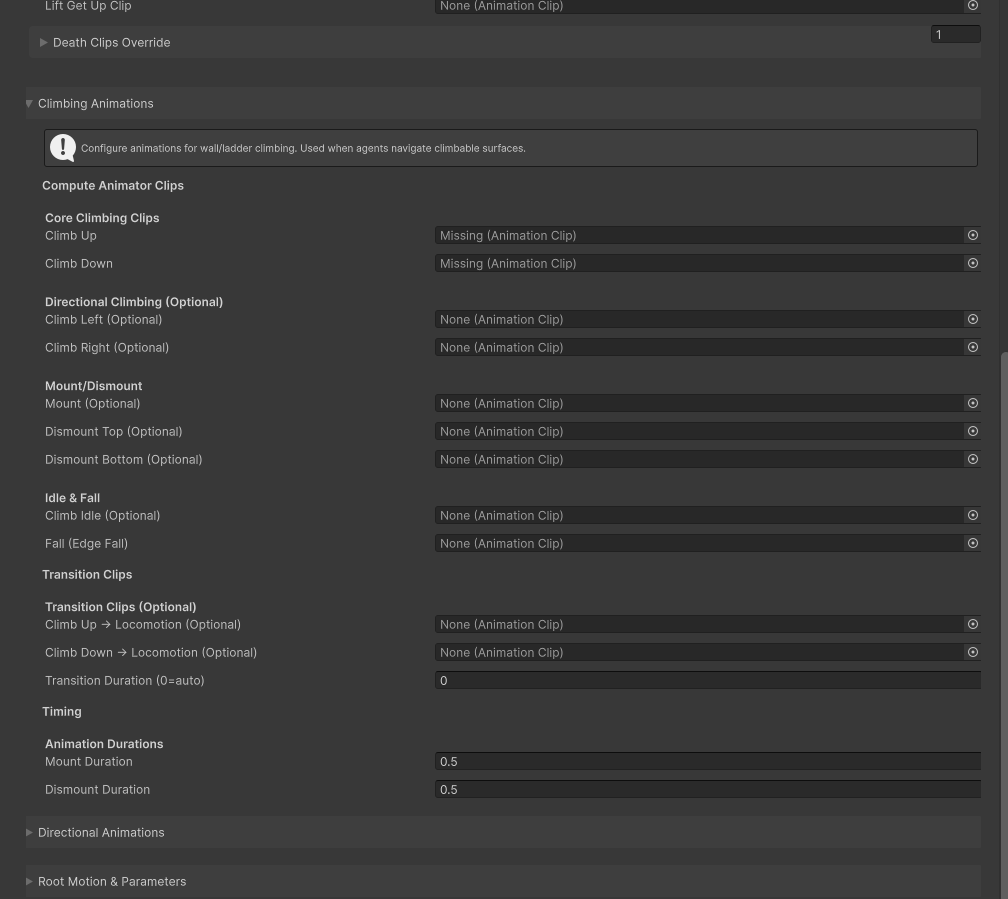The height and width of the screenshot is (899, 1008).
Task: Pick clip for Climb Down → Locomotion
Action: click(972, 652)
